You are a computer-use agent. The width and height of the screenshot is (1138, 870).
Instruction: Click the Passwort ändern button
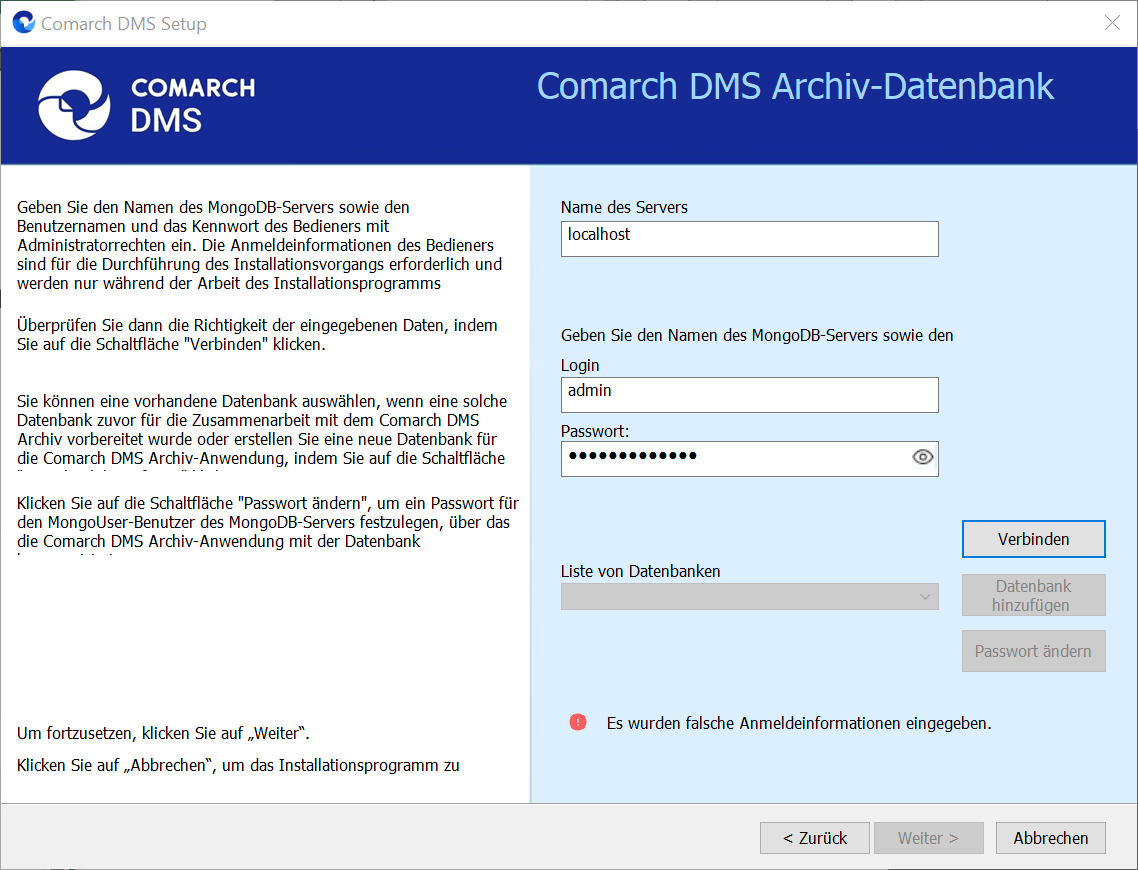pyautogui.click(x=1033, y=651)
